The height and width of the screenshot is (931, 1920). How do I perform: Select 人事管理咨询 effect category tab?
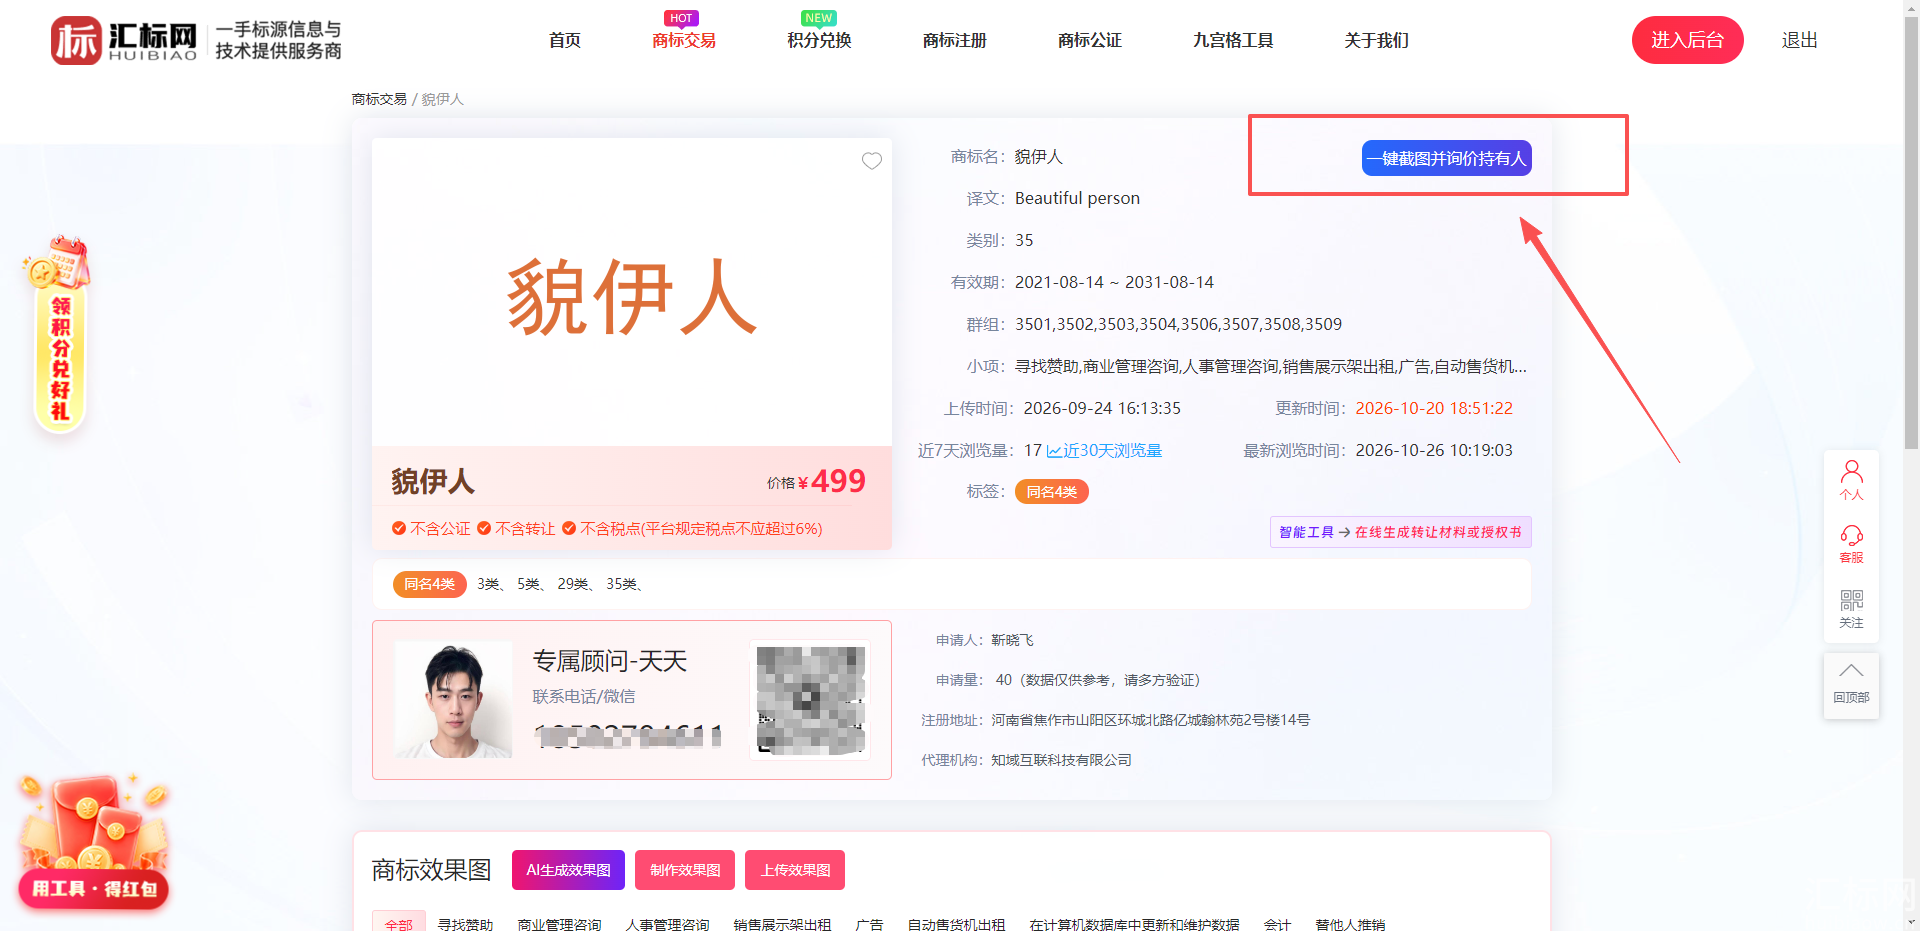point(667,924)
